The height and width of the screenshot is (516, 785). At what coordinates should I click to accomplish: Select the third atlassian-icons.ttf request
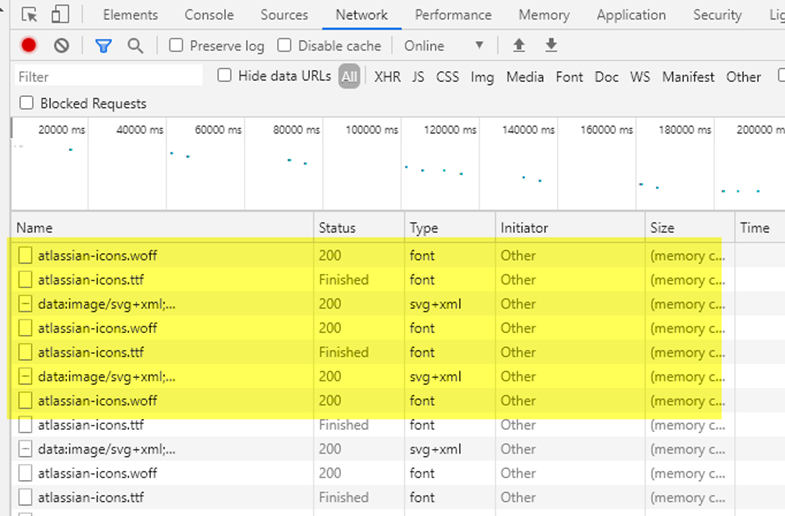[398, 425]
